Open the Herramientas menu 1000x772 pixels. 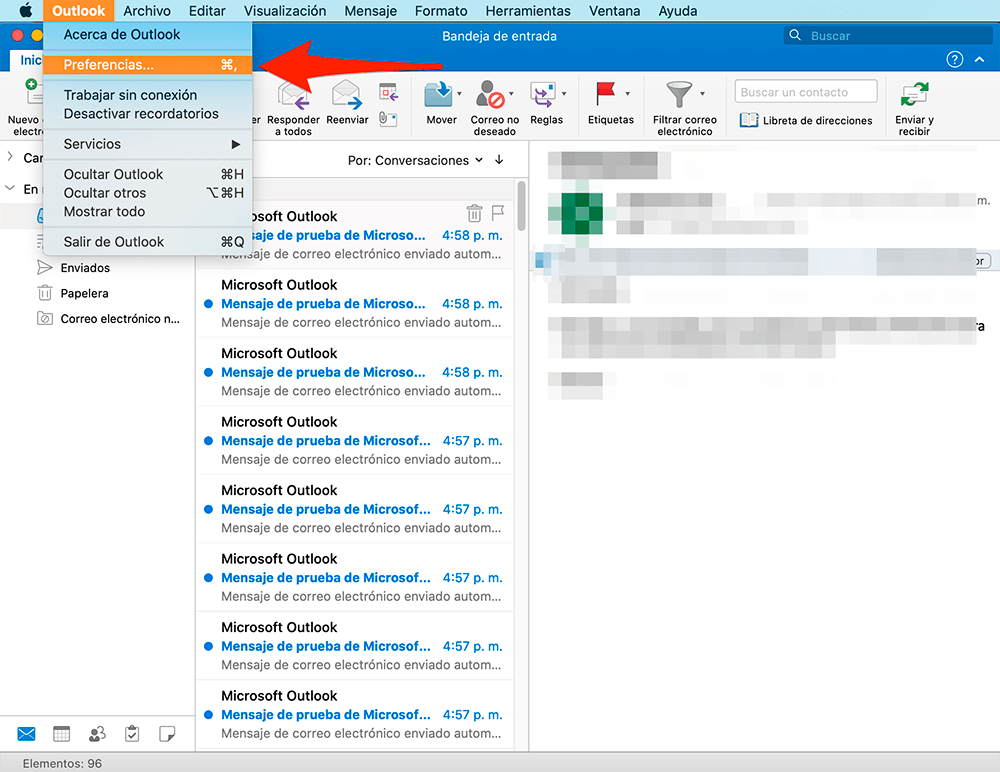point(528,11)
